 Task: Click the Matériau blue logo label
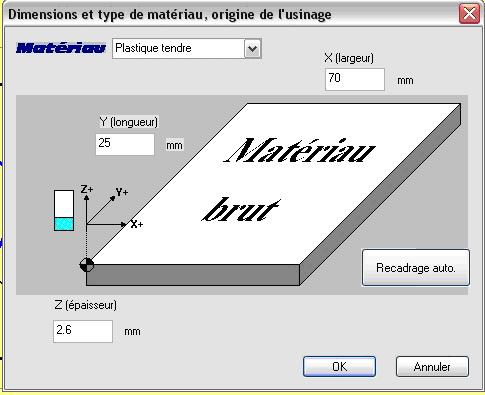(x=61, y=48)
